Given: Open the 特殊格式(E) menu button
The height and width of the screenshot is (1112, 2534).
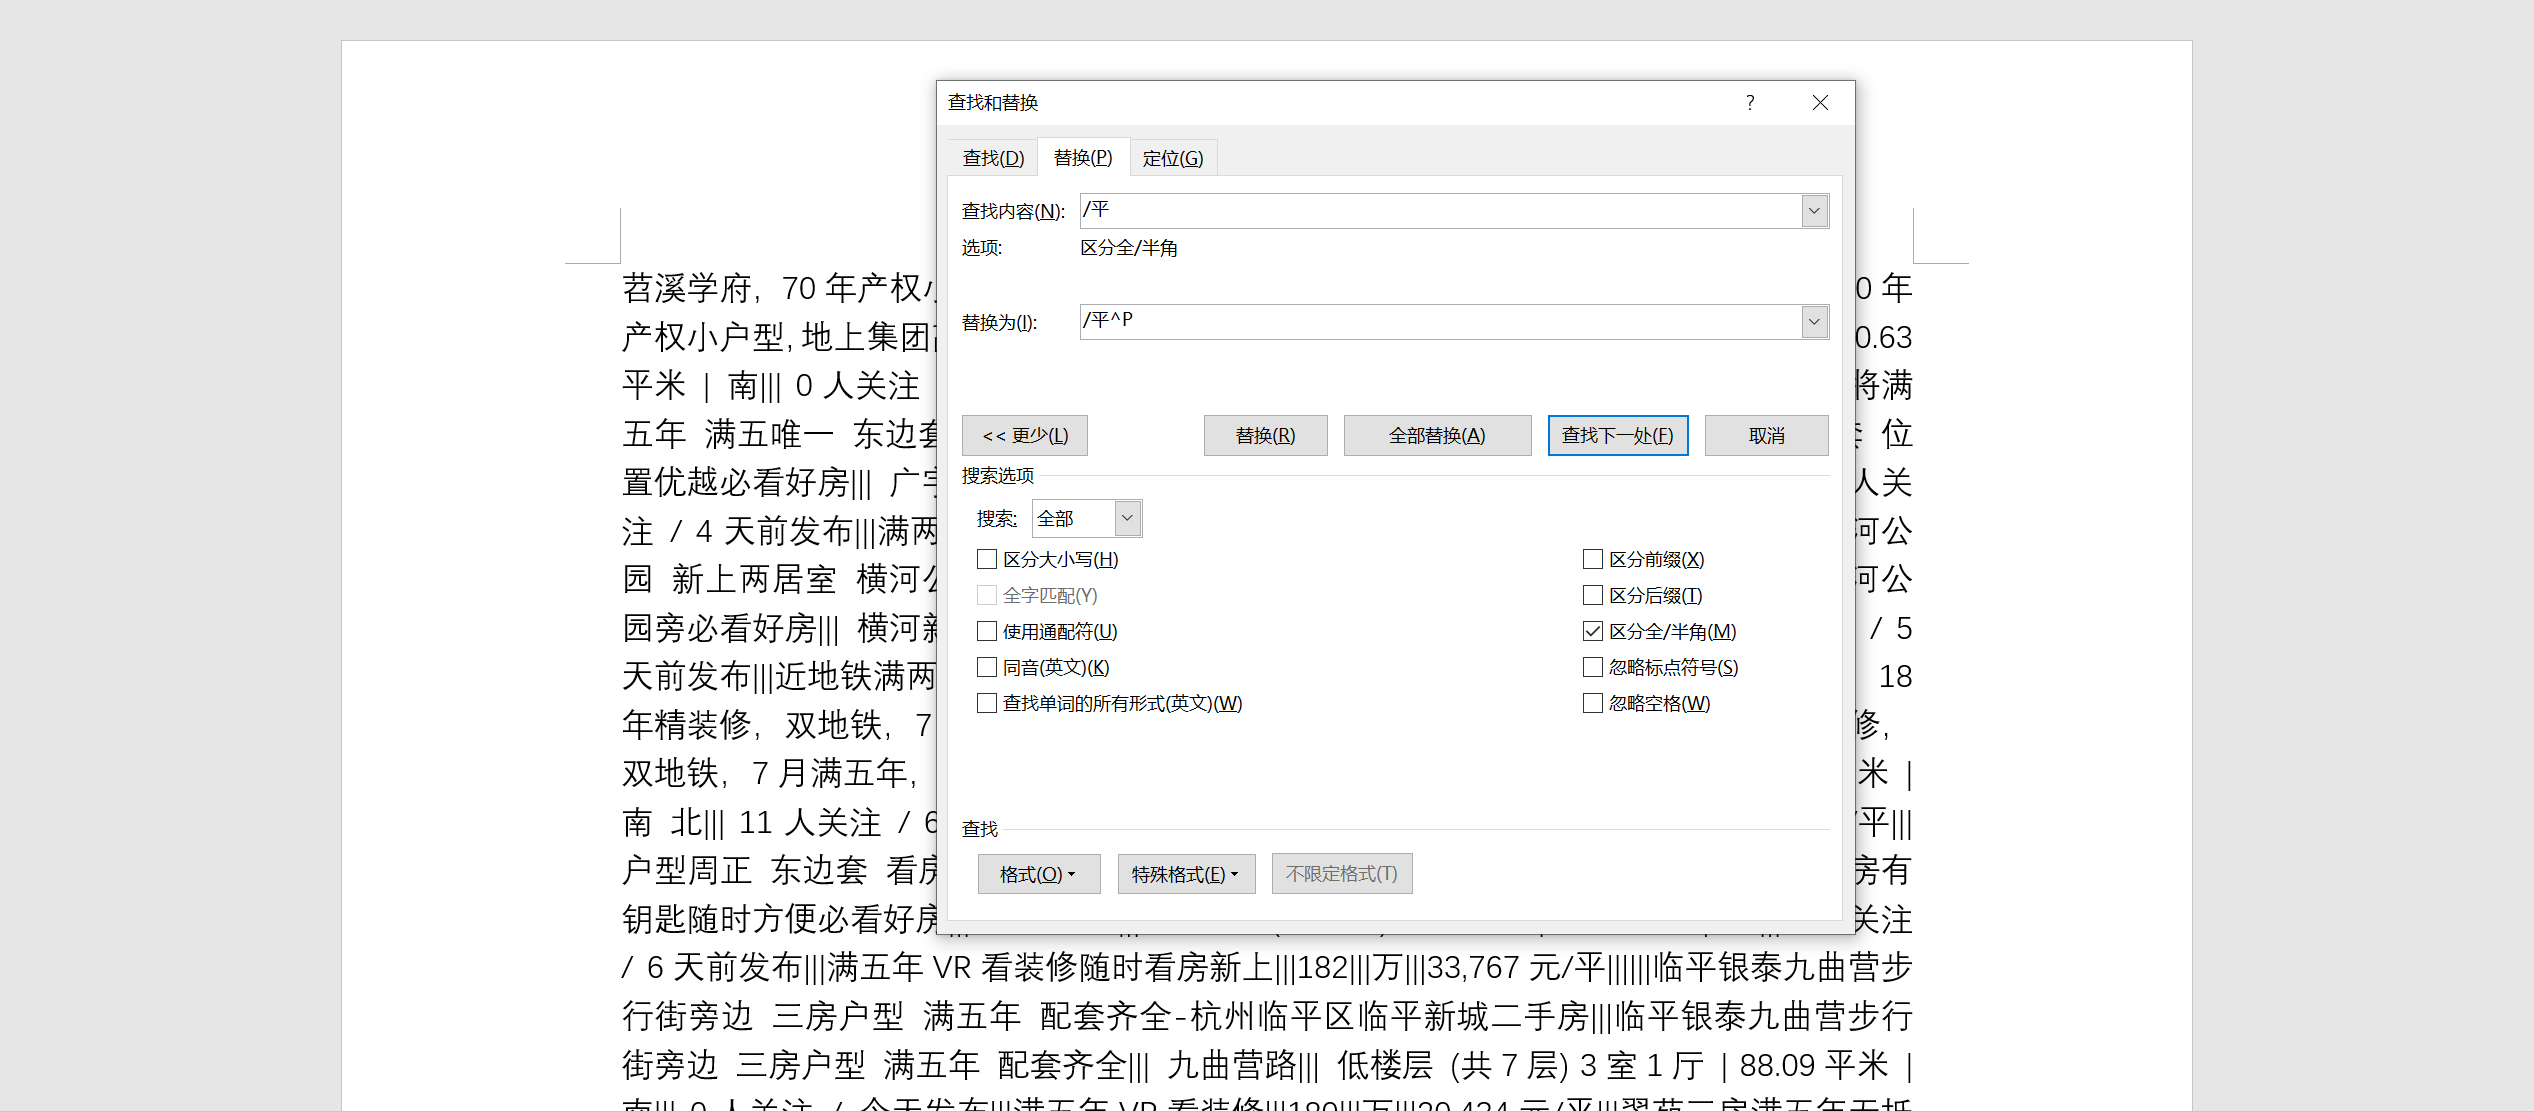Looking at the screenshot, I should point(1186,874).
